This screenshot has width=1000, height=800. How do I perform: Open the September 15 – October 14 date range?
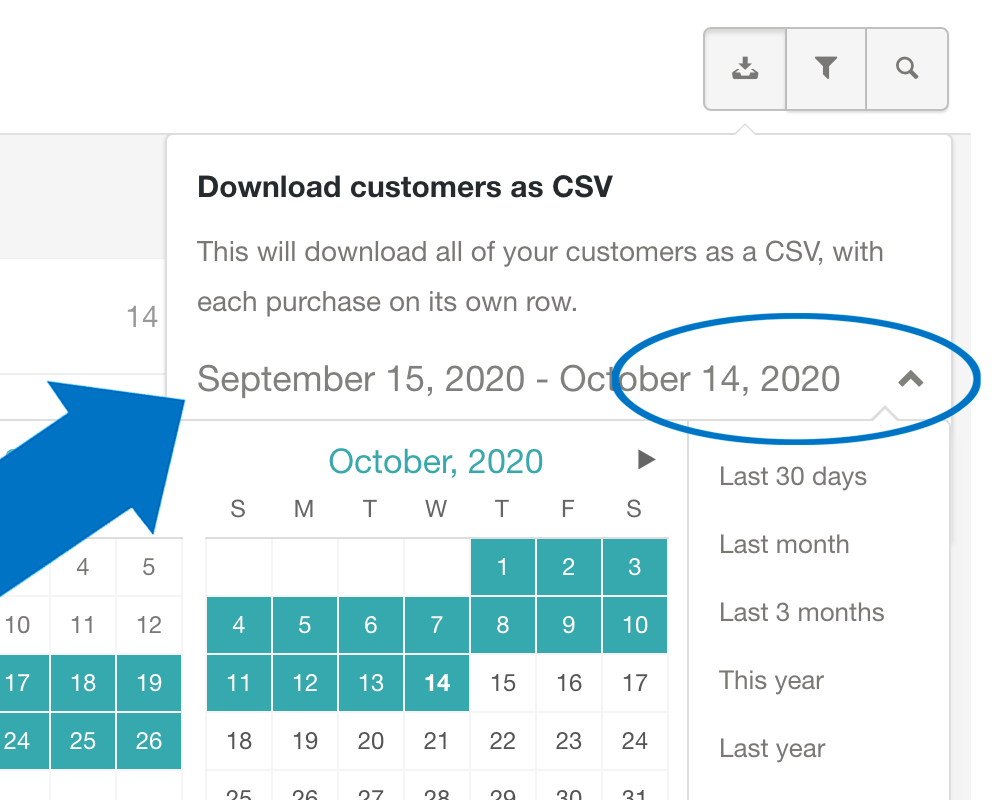tap(518, 379)
